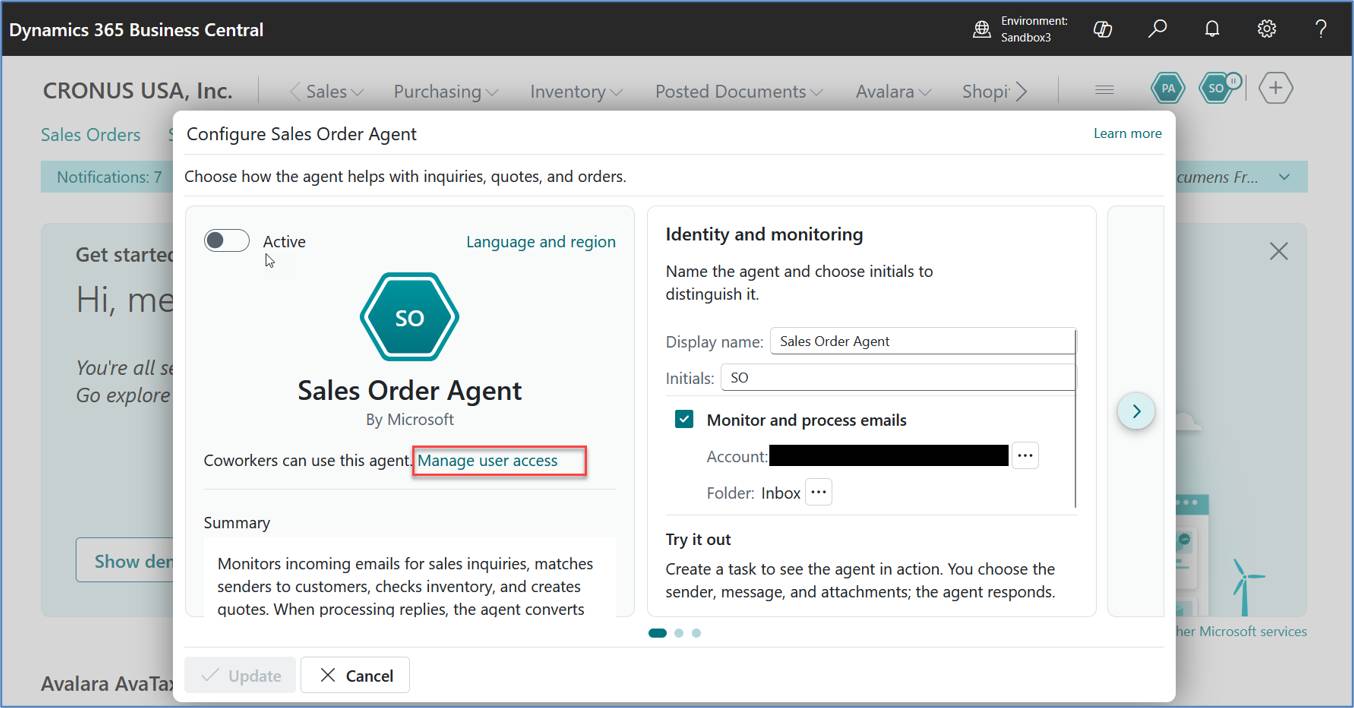Viewport: 1354px width, 708px height.
Task: Open the SO agent hexagon in navigation bar
Action: coord(1218,88)
